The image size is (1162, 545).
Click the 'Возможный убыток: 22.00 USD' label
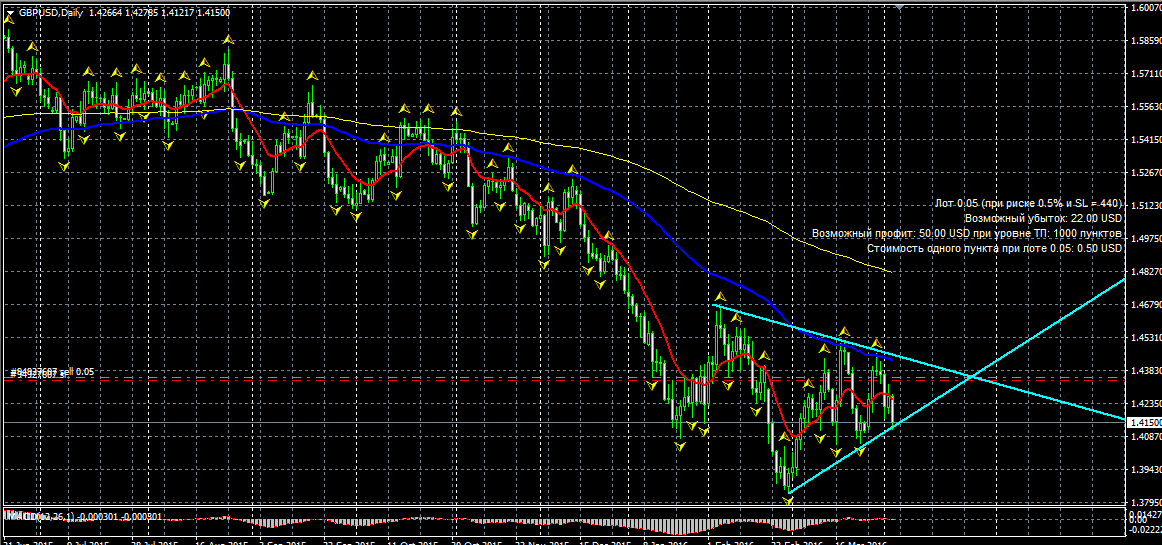coord(1043,219)
